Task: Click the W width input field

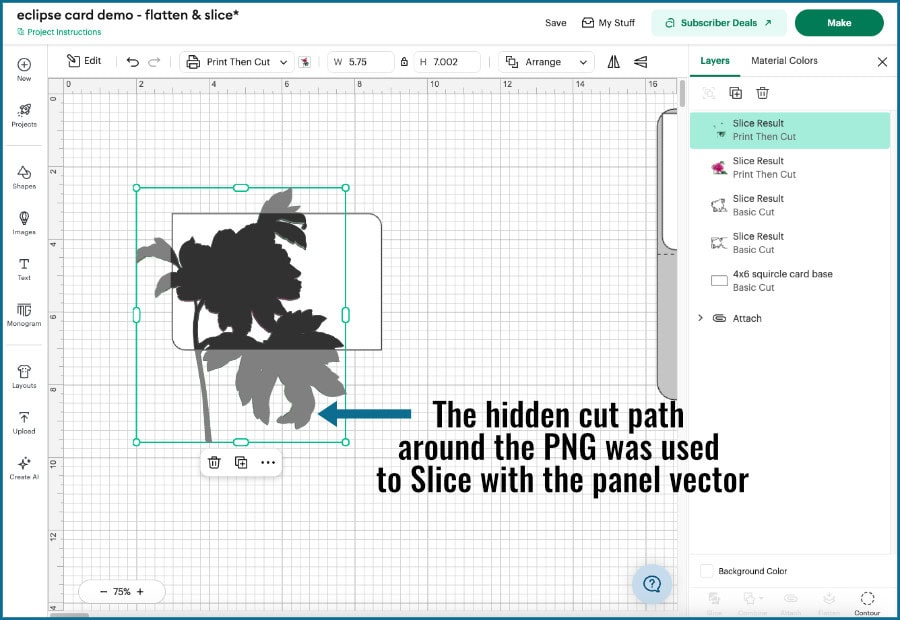Action: click(361, 62)
